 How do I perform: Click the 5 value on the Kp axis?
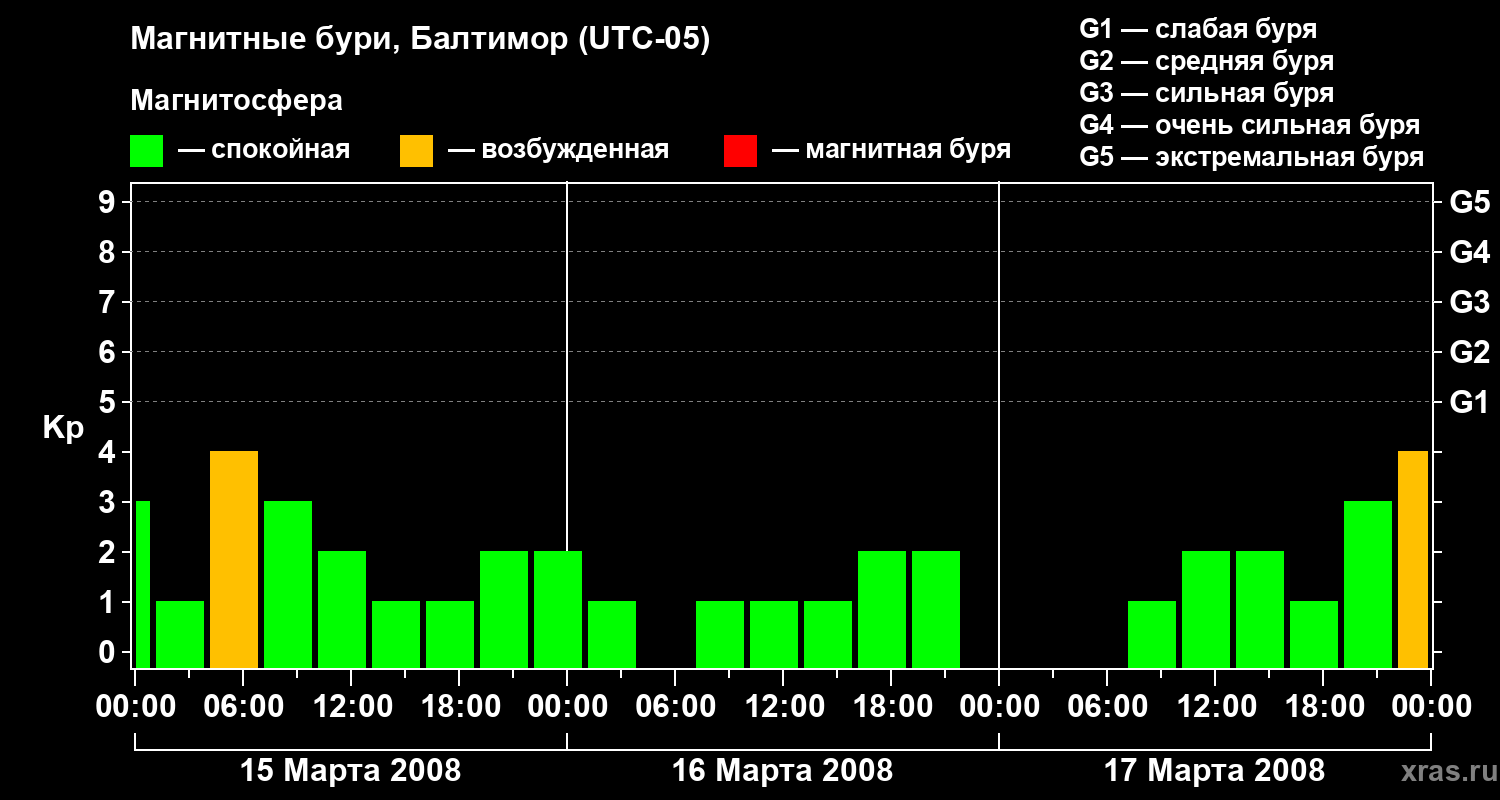coord(108,402)
